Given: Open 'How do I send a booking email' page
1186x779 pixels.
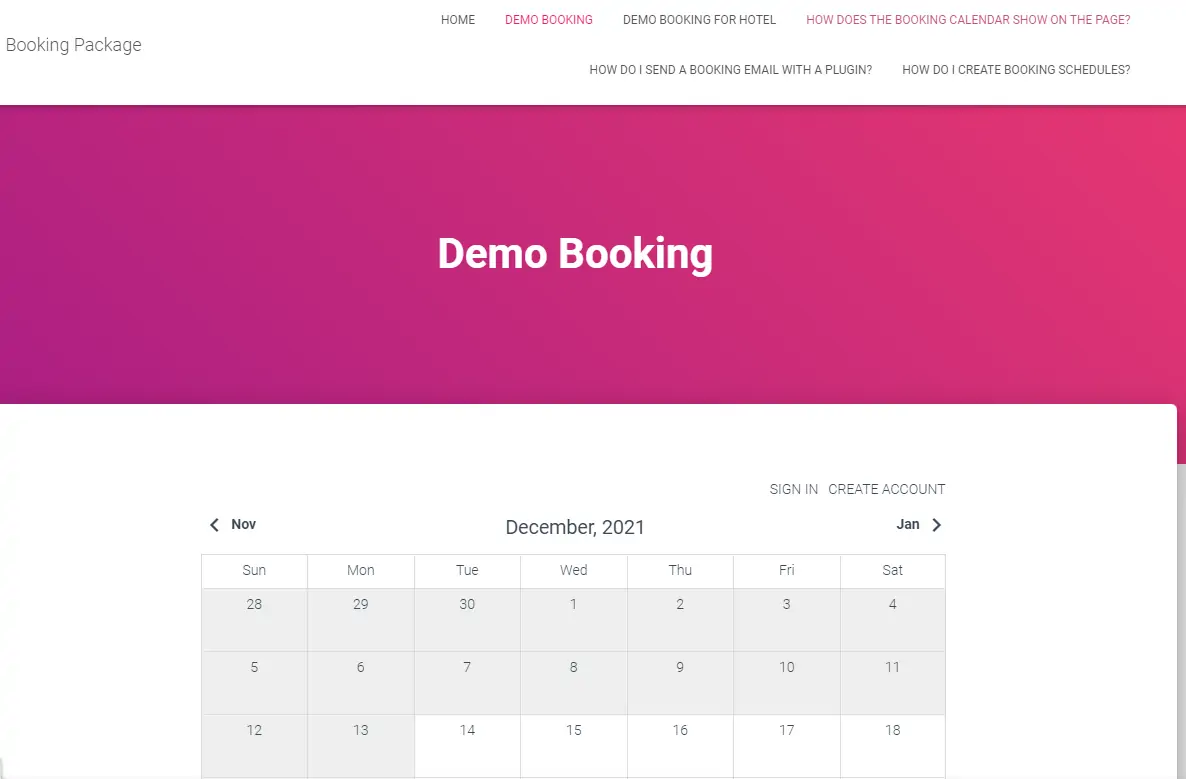Looking at the screenshot, I should [x=730, y=70].
